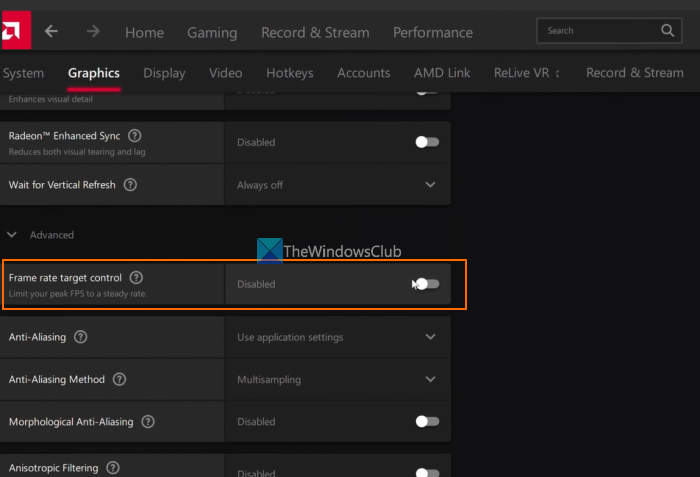This screenshot has height=477, width=700.
Task: Open help for Frame rate target control
Action: [136, 277]
